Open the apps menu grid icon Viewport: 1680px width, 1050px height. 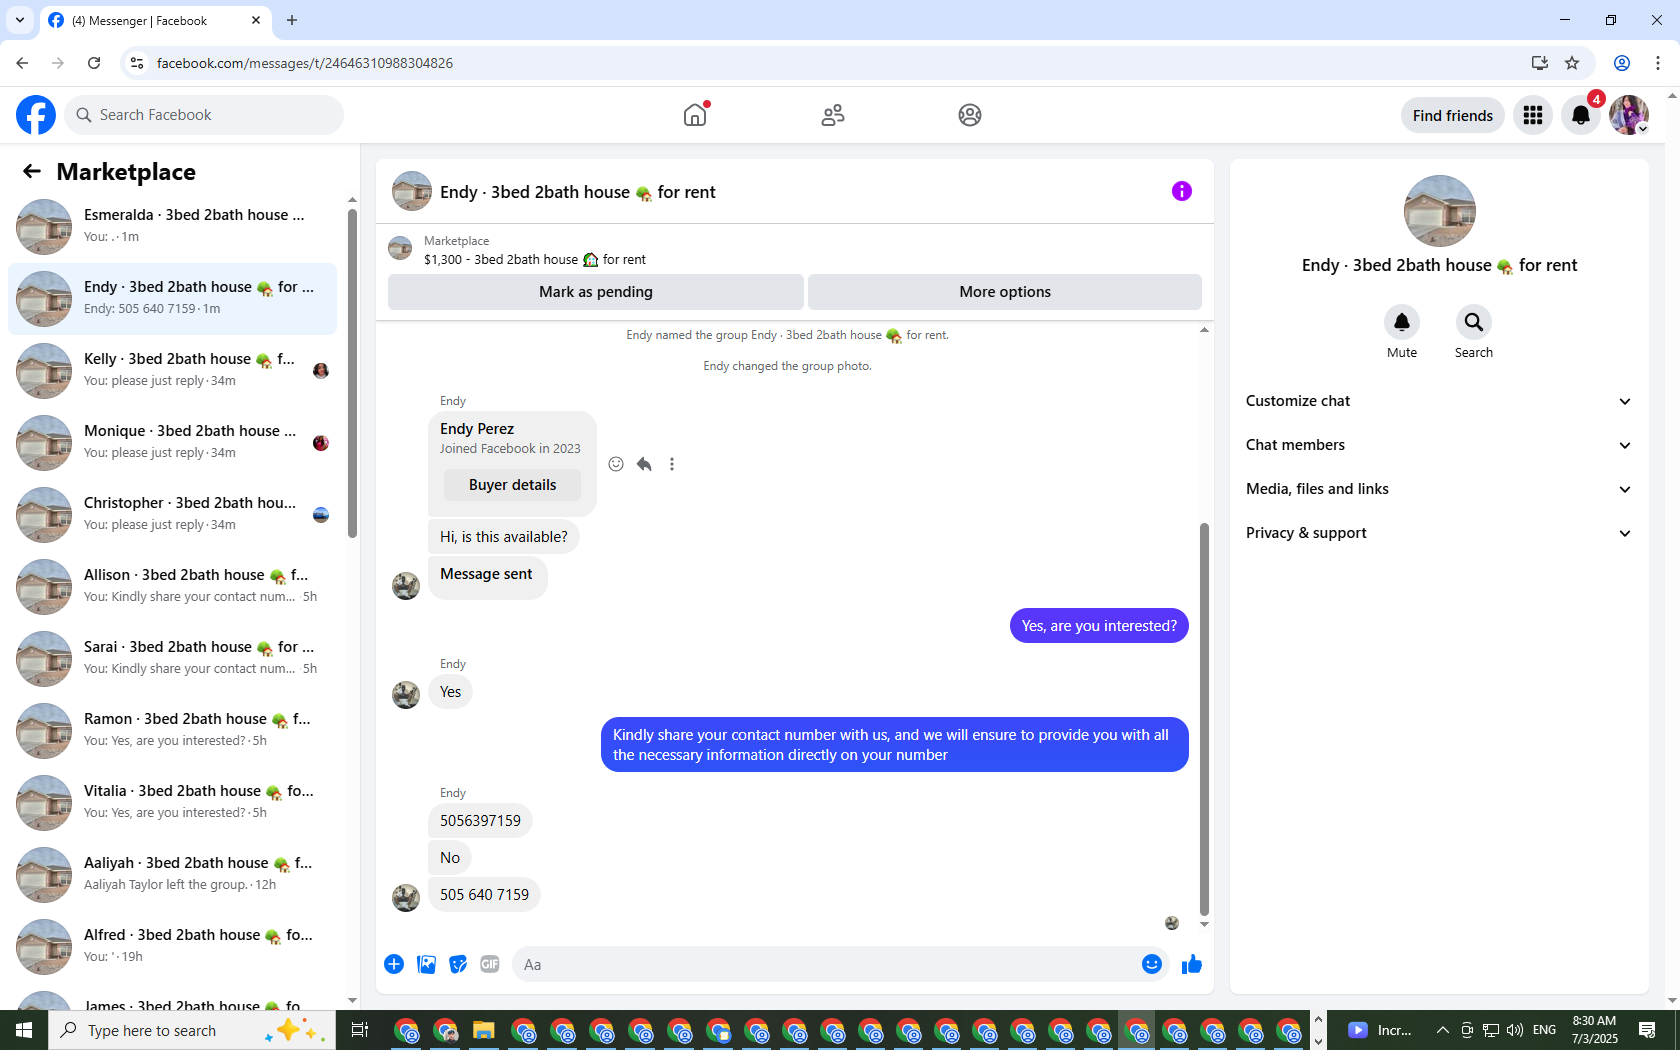(1533, 115)
